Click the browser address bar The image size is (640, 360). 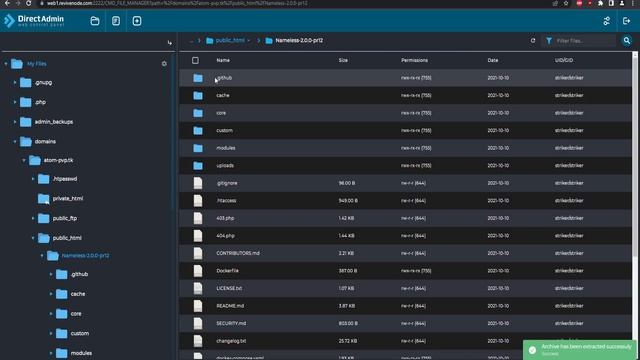point(294,3)
